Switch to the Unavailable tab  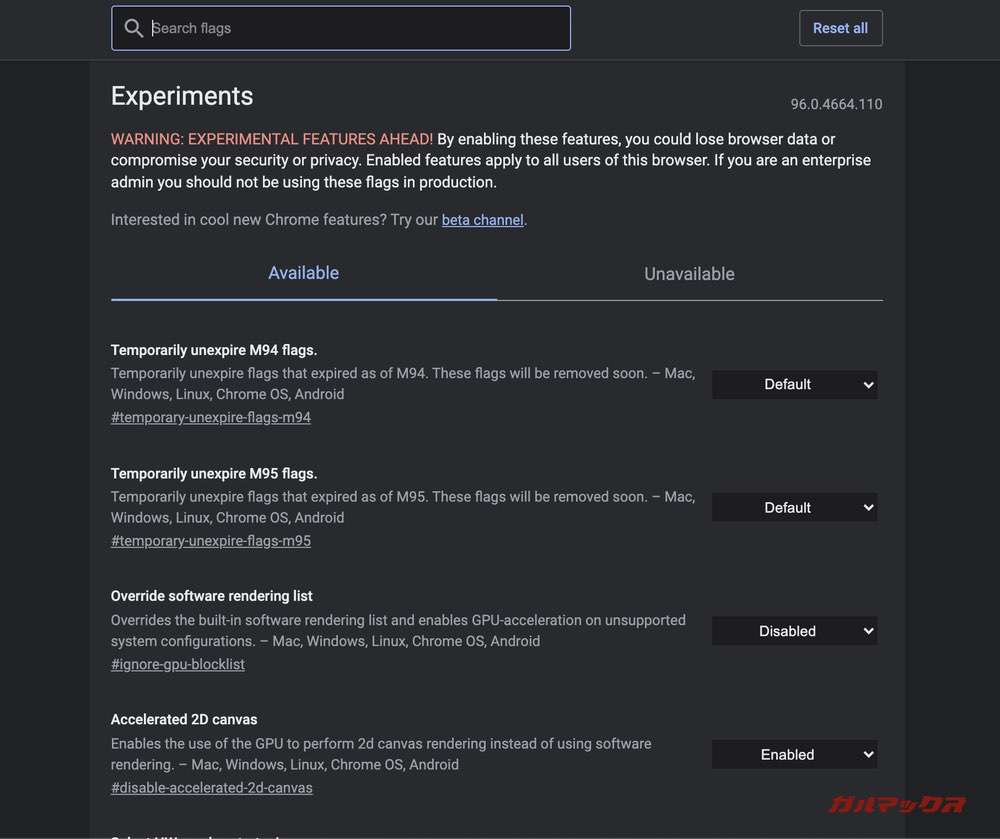coord(689,274)
